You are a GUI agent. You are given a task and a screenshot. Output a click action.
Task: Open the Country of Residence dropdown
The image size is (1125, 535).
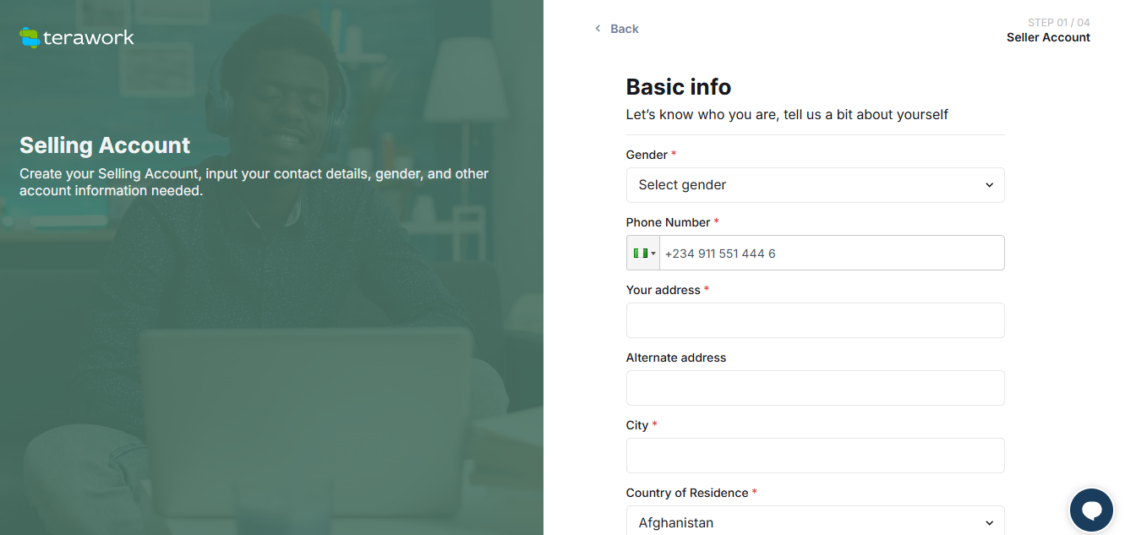click(x=815, y=521)
